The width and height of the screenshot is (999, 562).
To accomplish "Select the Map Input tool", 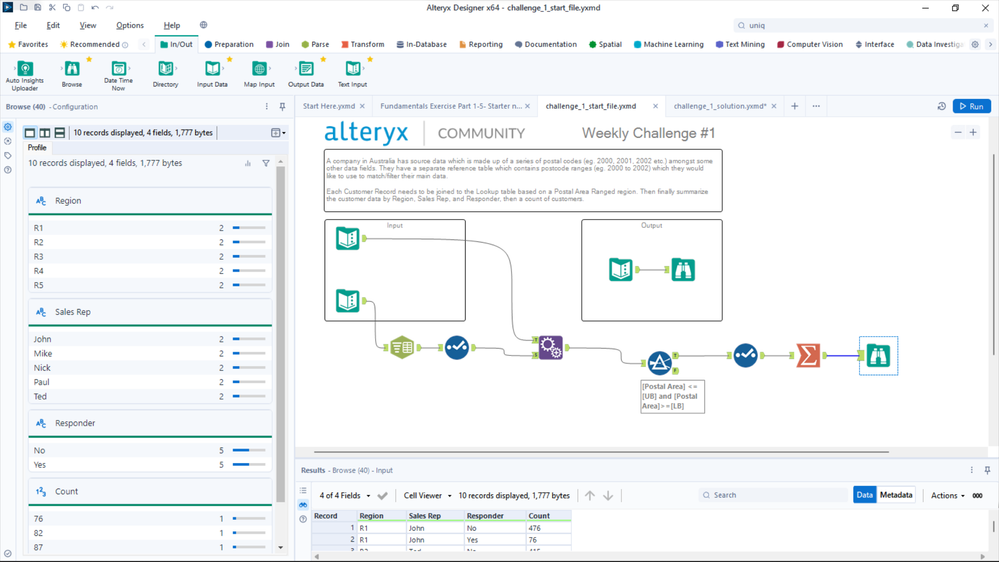I will [x=259, y=75].
